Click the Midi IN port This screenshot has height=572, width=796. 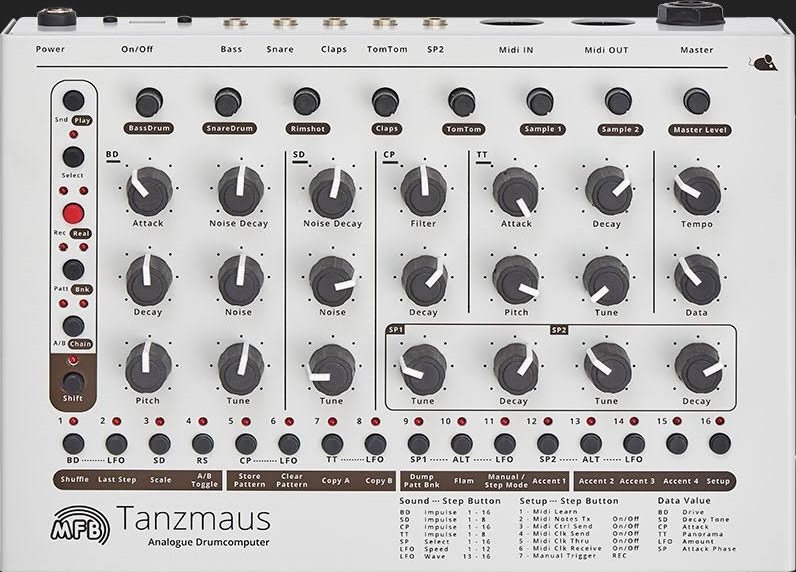pos(512,23)
